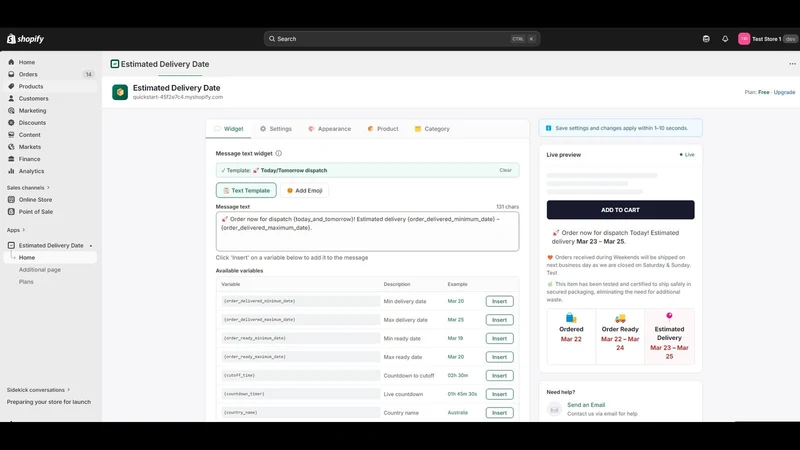Open Test Store 1 account menu
800x450 pixels.
pyautogui.click(x=767, y=39)
